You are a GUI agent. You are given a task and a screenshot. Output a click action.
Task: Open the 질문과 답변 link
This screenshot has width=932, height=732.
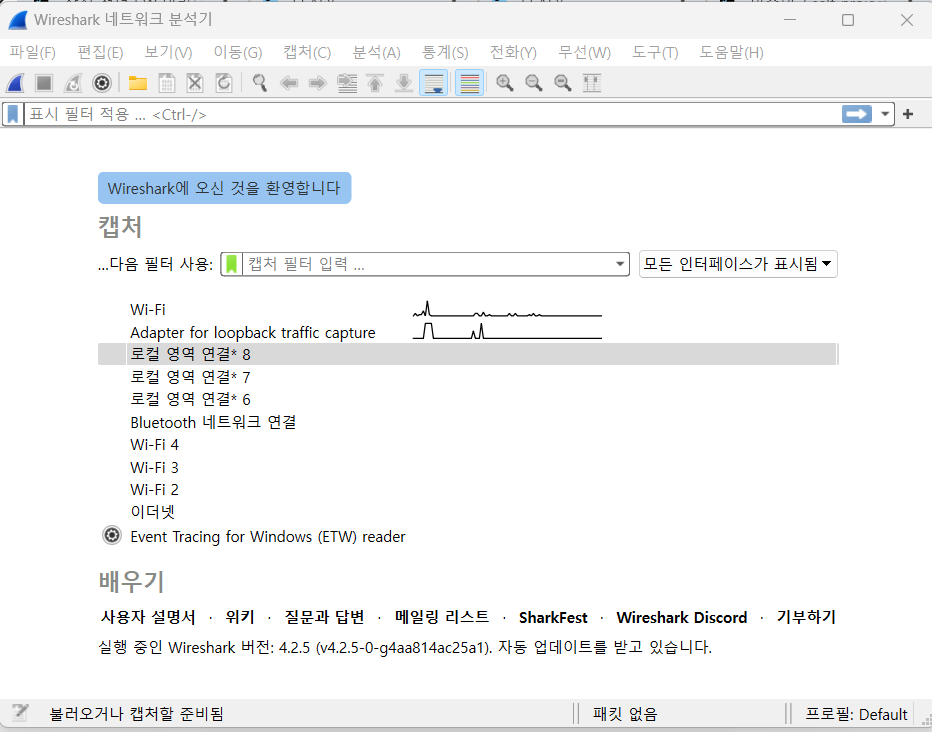point(324,617)
